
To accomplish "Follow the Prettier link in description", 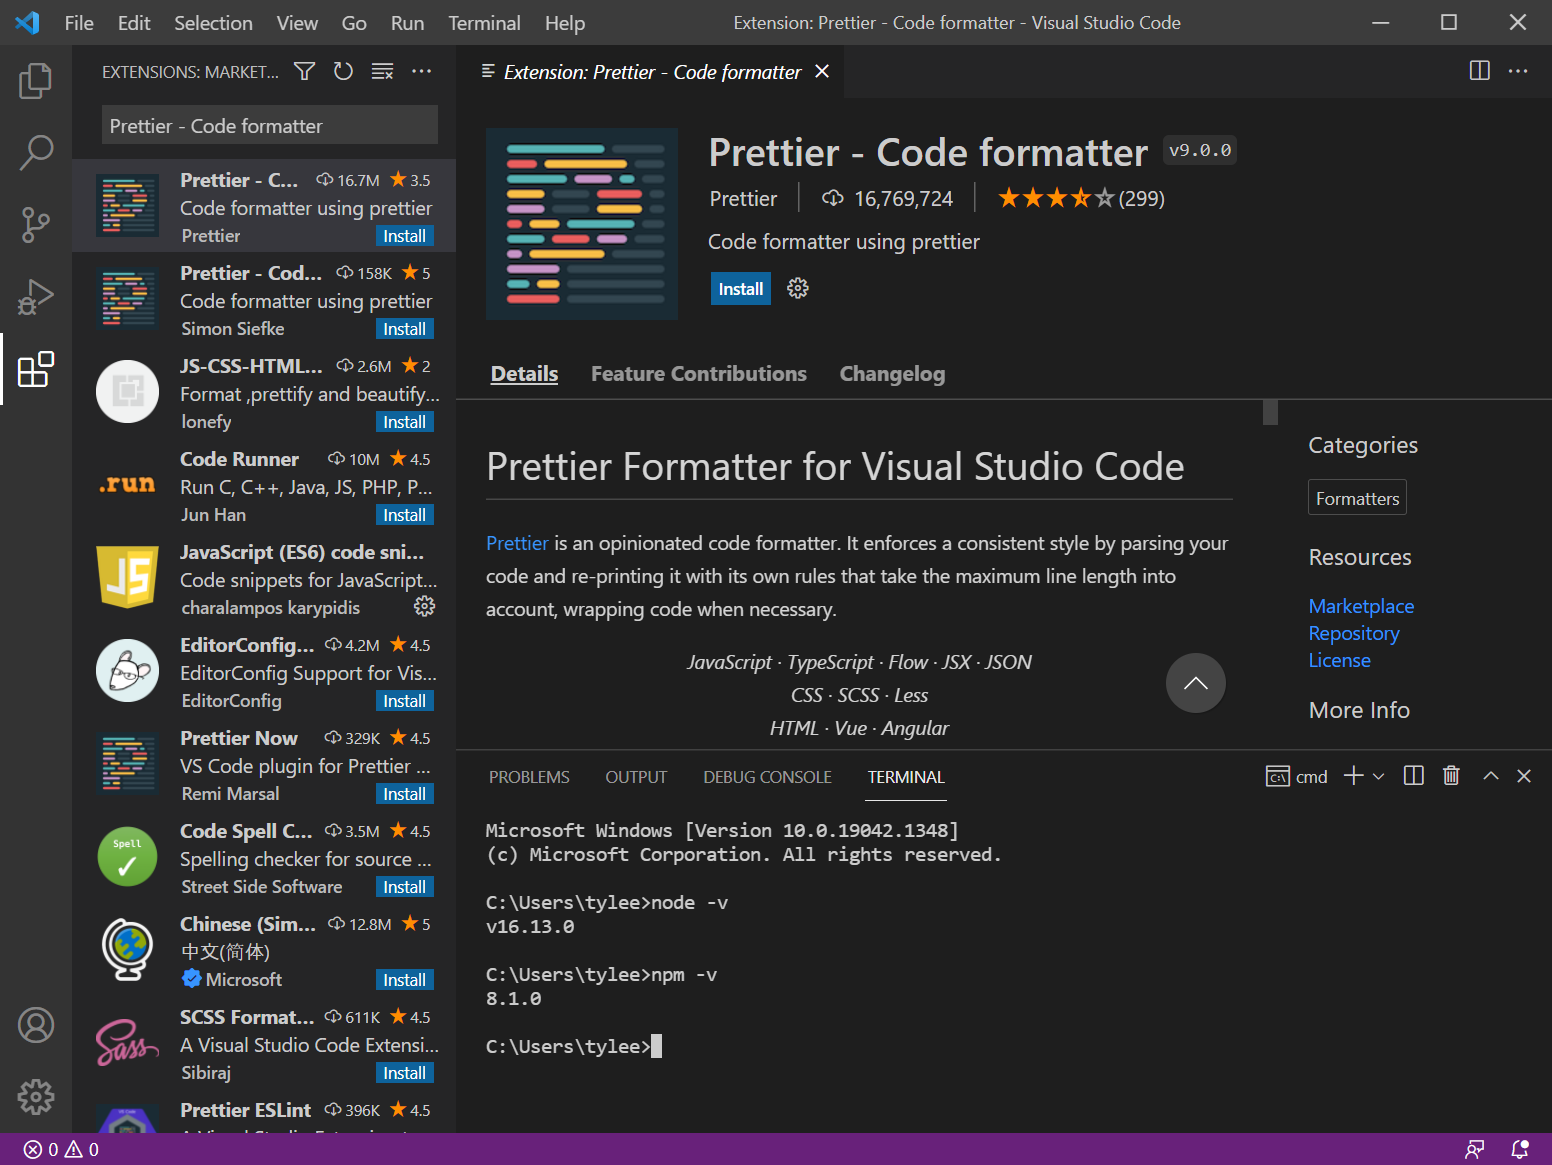I will (x=517, y=543).
